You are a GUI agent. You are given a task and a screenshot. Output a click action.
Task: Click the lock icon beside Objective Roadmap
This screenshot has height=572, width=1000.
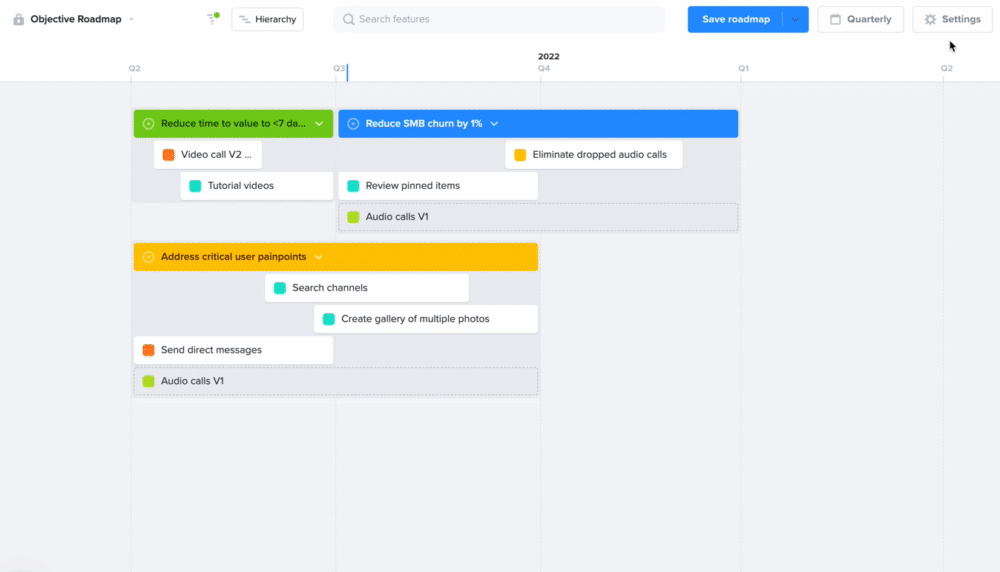(18, 19)
